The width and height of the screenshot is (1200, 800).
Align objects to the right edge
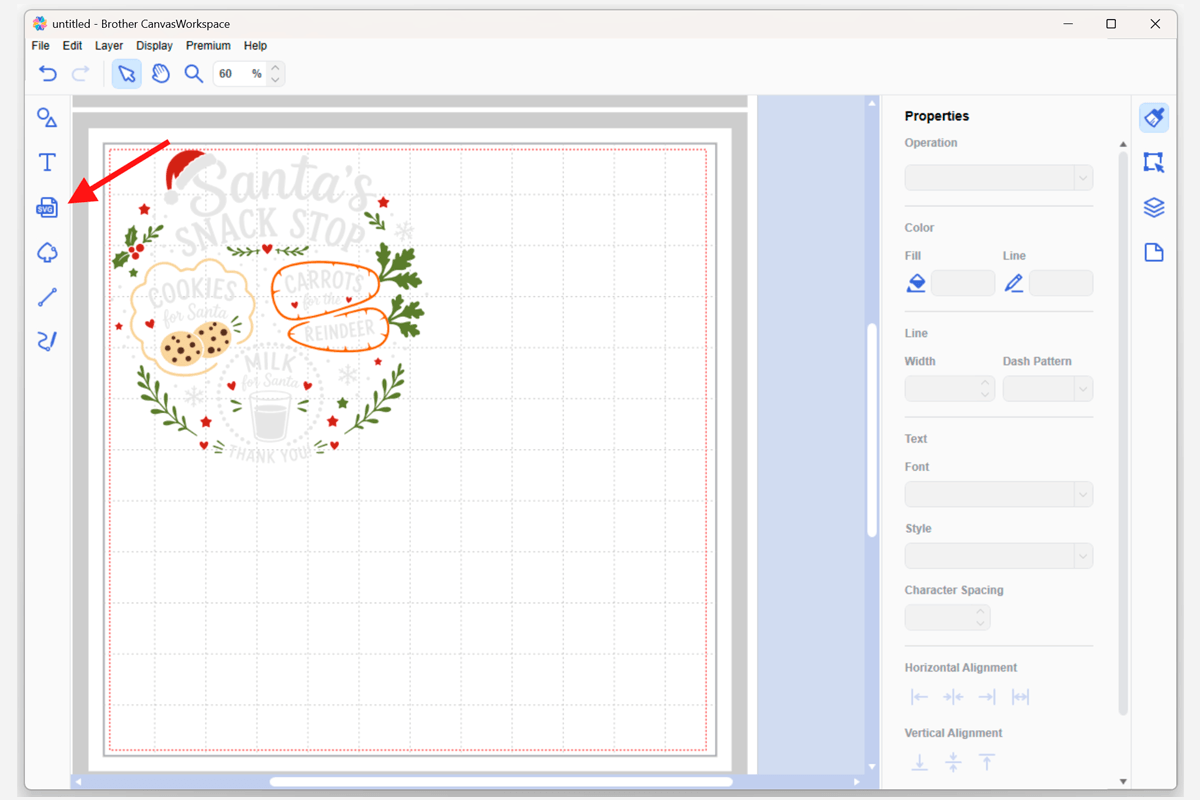(x=987, y=697)
